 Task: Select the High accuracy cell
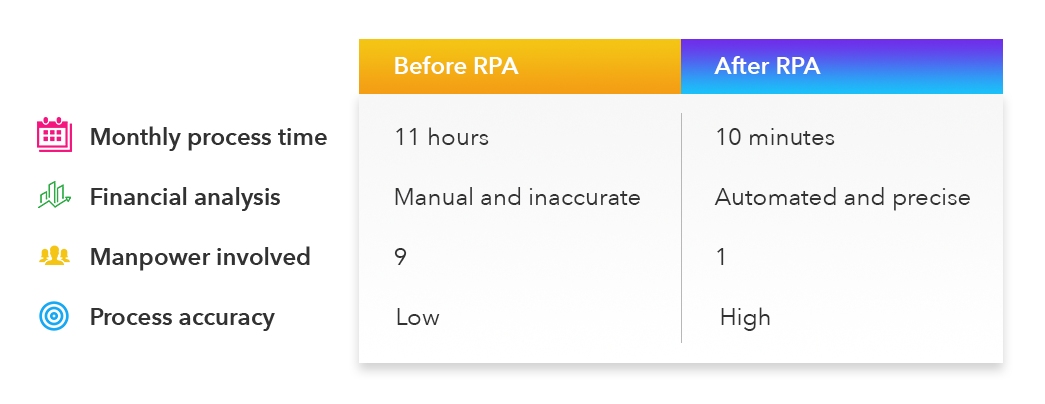pos(745,318)
